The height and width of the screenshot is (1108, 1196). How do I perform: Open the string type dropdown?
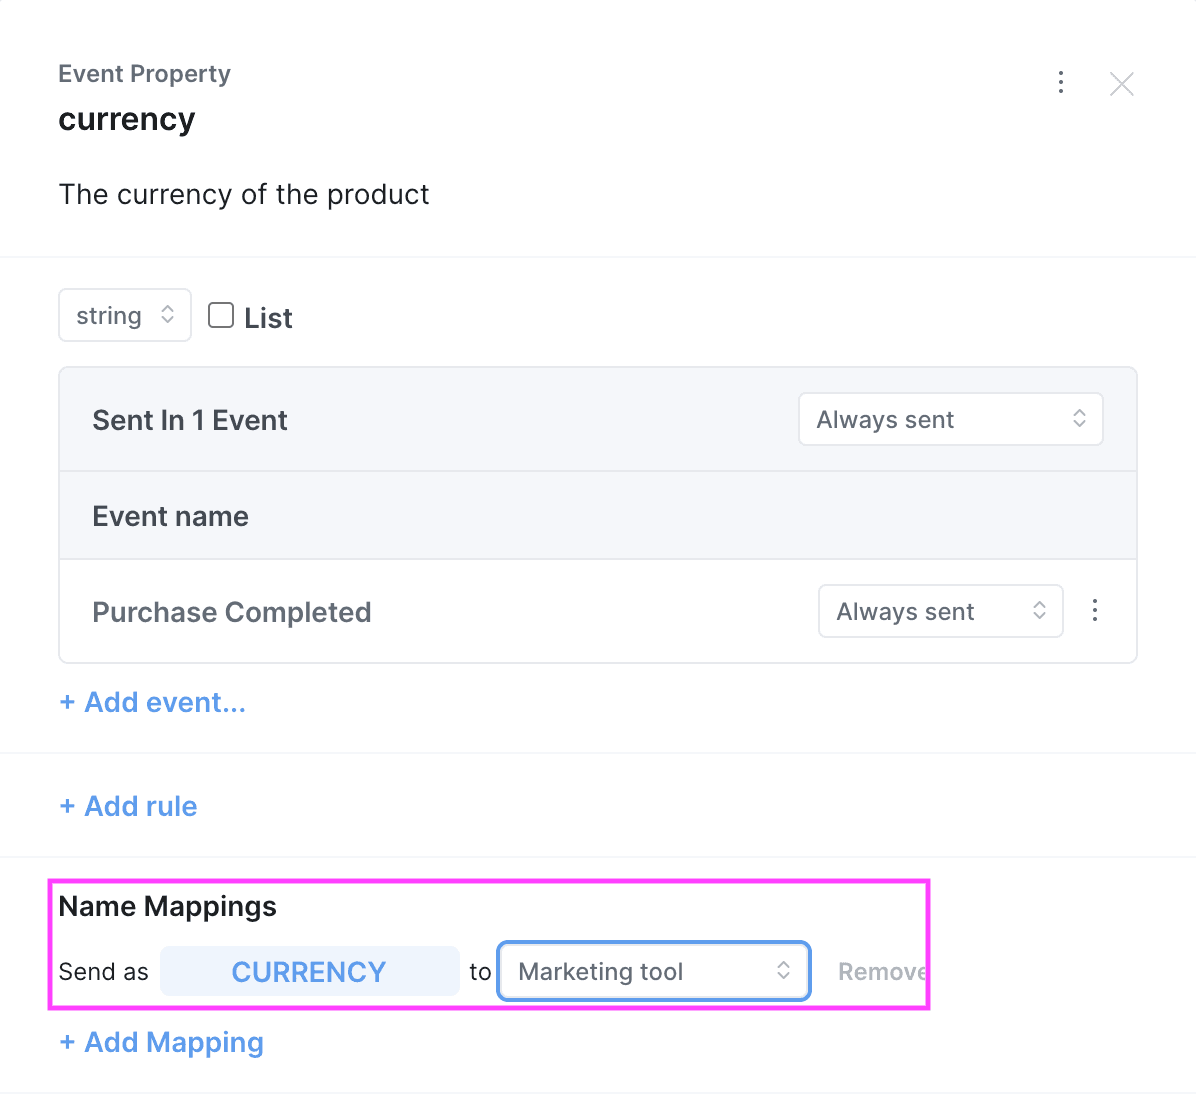[125, 315]
